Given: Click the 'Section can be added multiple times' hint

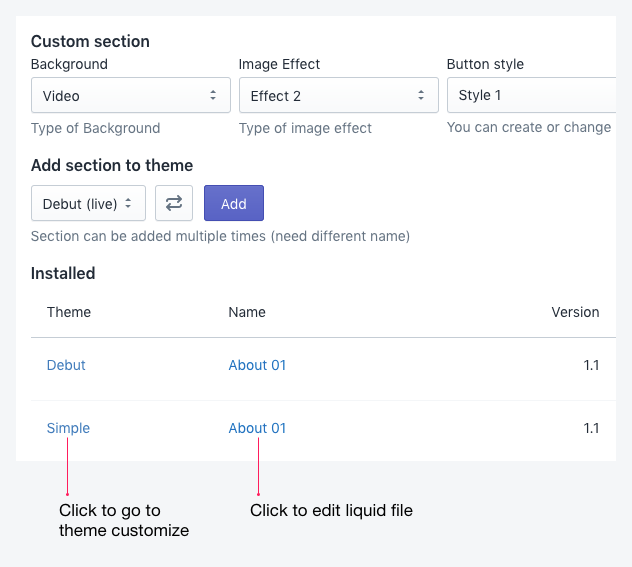Looking at the screenshot, I should (x=220, y=236).
